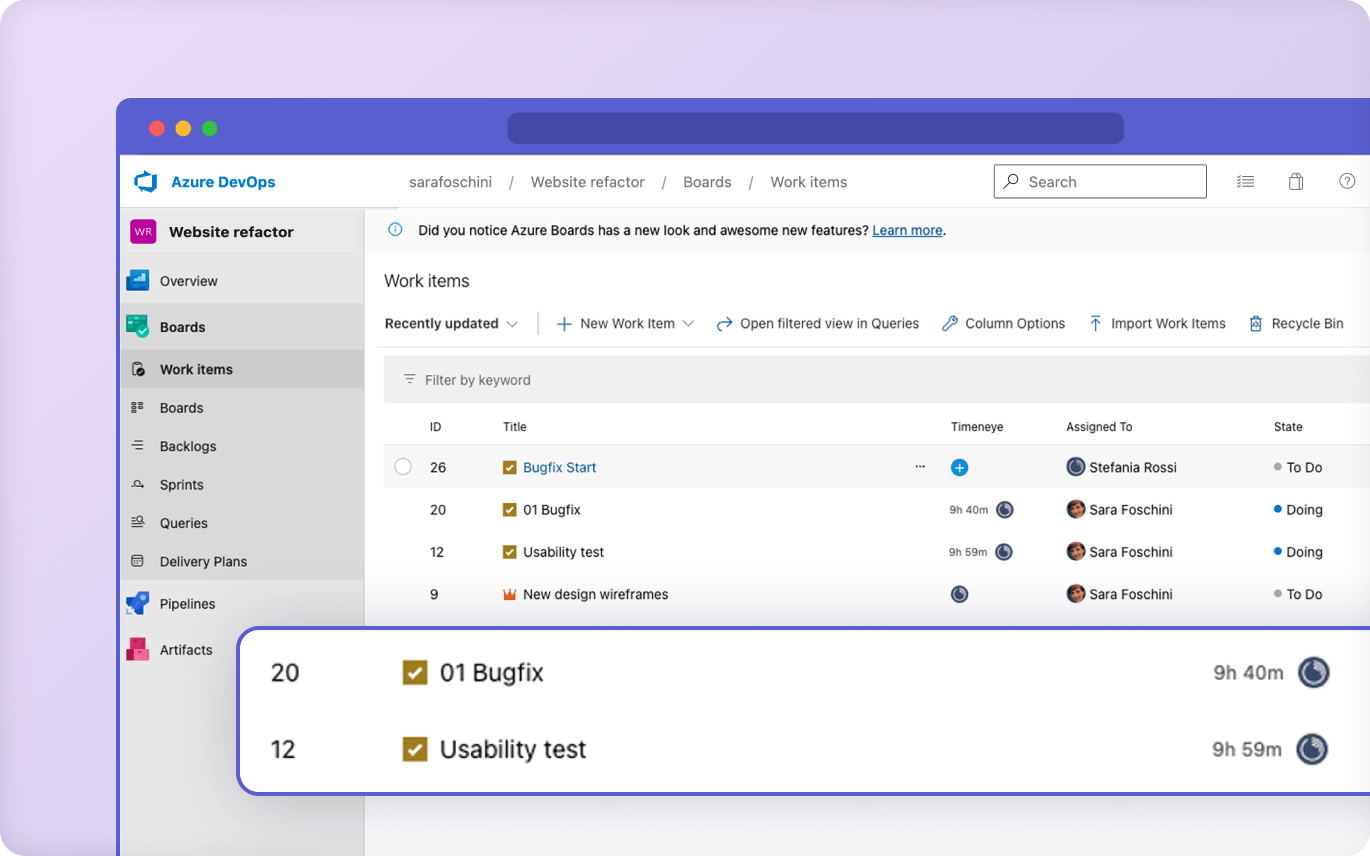
Task: Expand the Recently updated dropdown
Action: click(x=451, y=324)
